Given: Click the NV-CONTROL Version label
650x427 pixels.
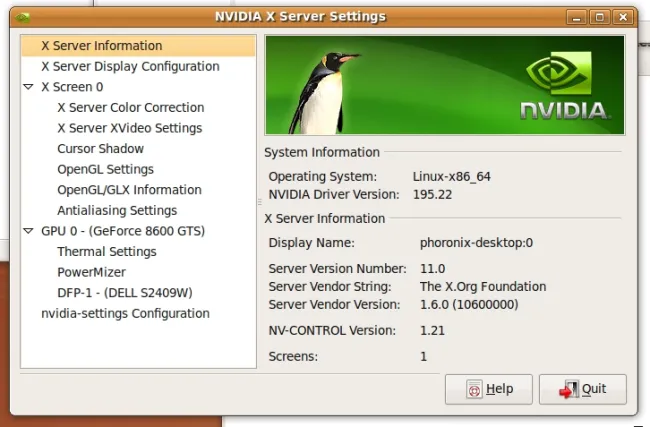Looking at the screenshot, I should (x=332, y=331).
